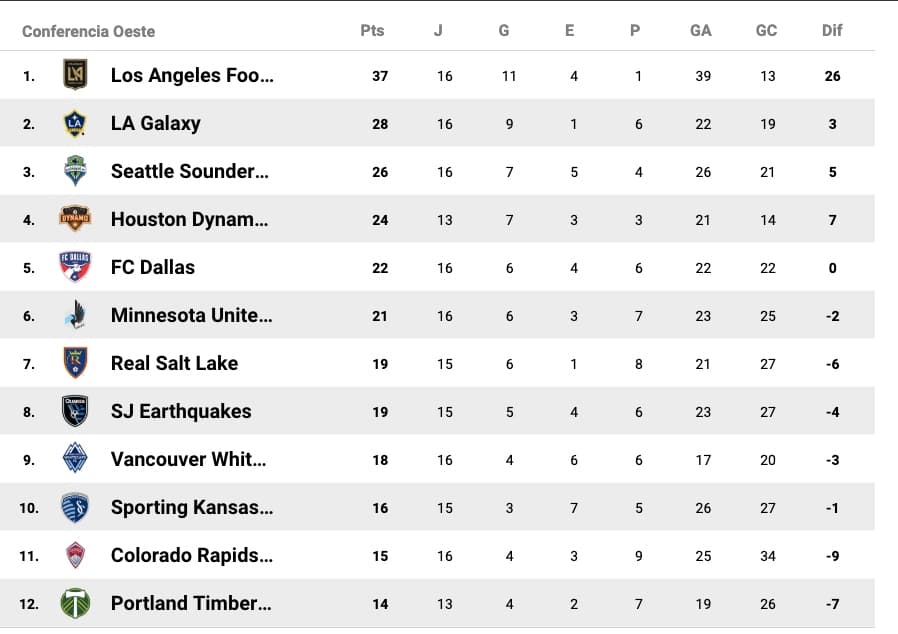Click the GA column header
The width and height of the screenshot is (898, 634).
coord(701,31)
